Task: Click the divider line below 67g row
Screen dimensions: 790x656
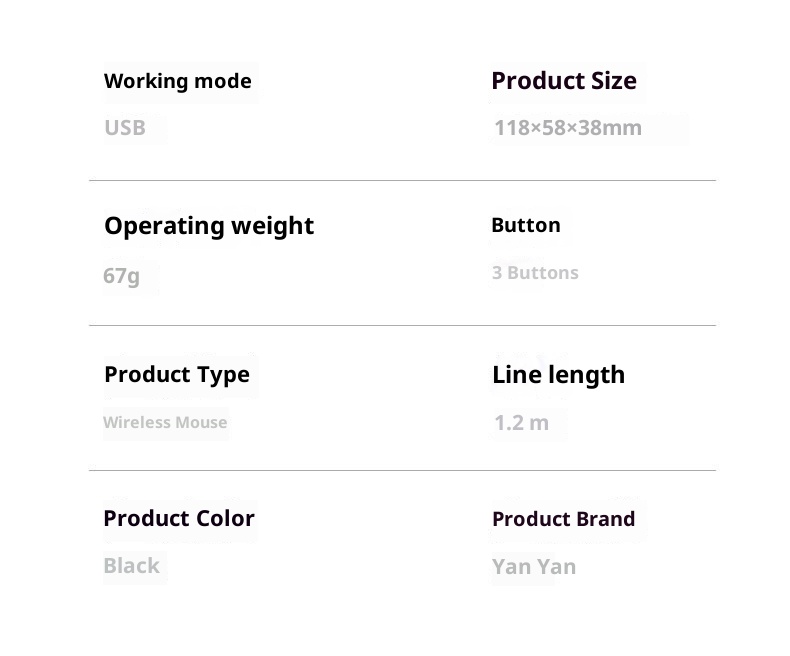Action: 402,326
